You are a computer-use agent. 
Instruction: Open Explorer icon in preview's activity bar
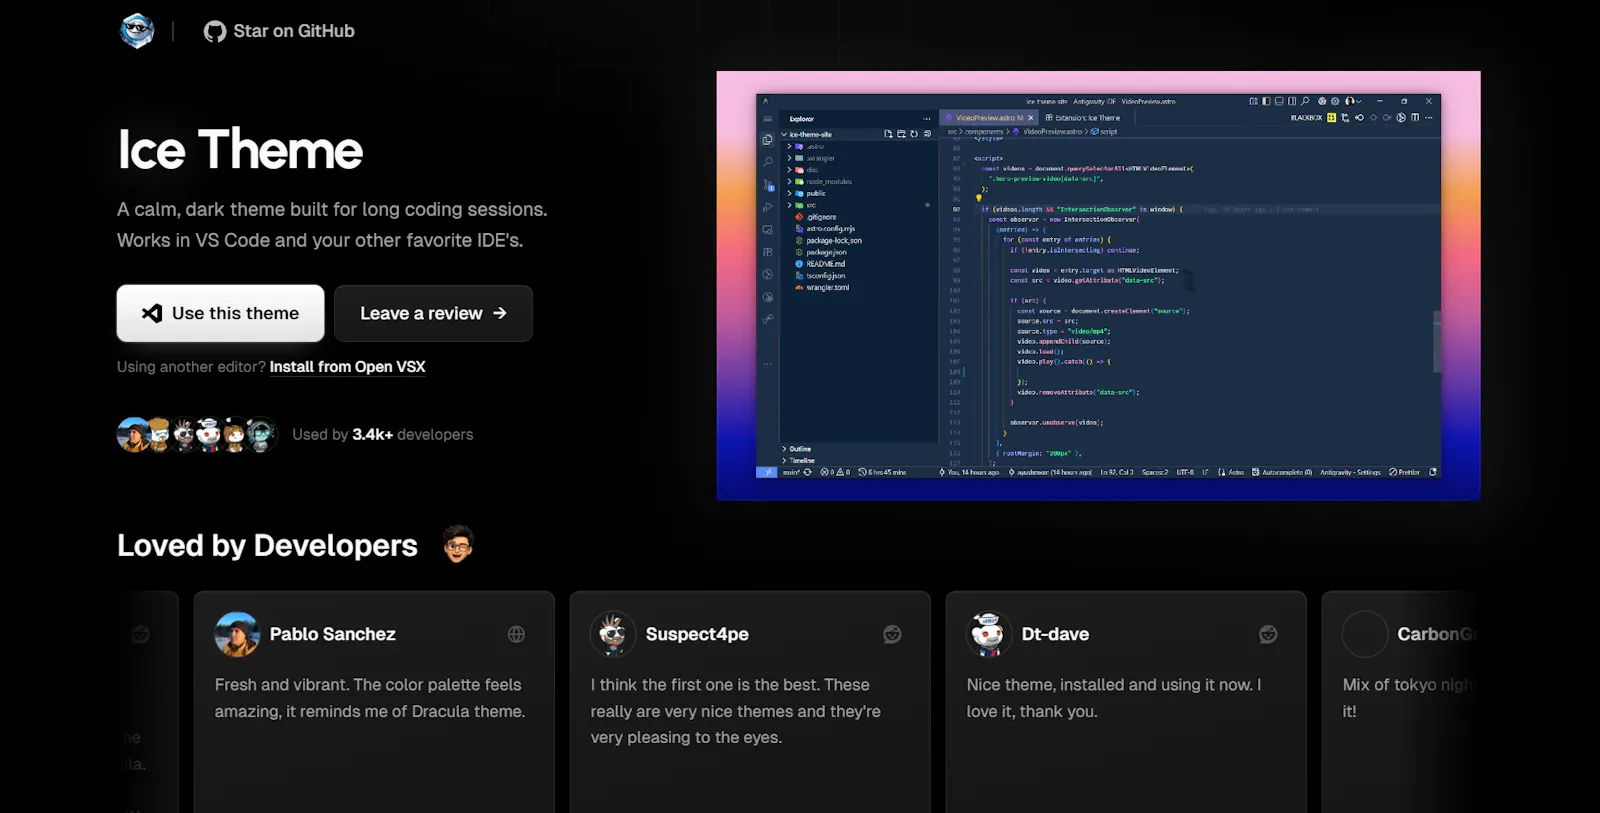pyautogui.click(x=767, y=140)
